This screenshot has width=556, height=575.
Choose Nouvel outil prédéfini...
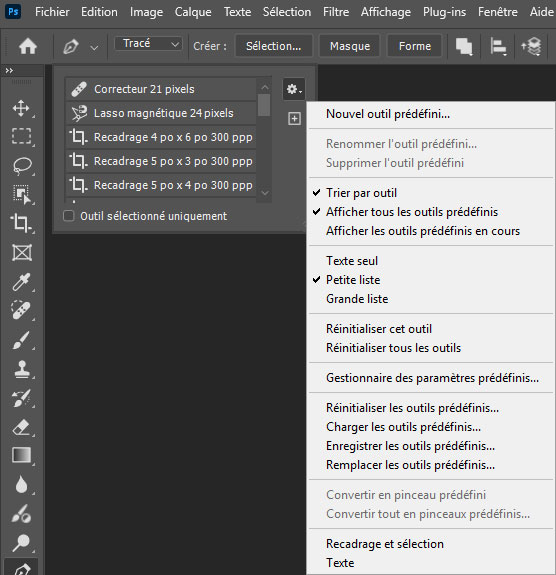388,114
